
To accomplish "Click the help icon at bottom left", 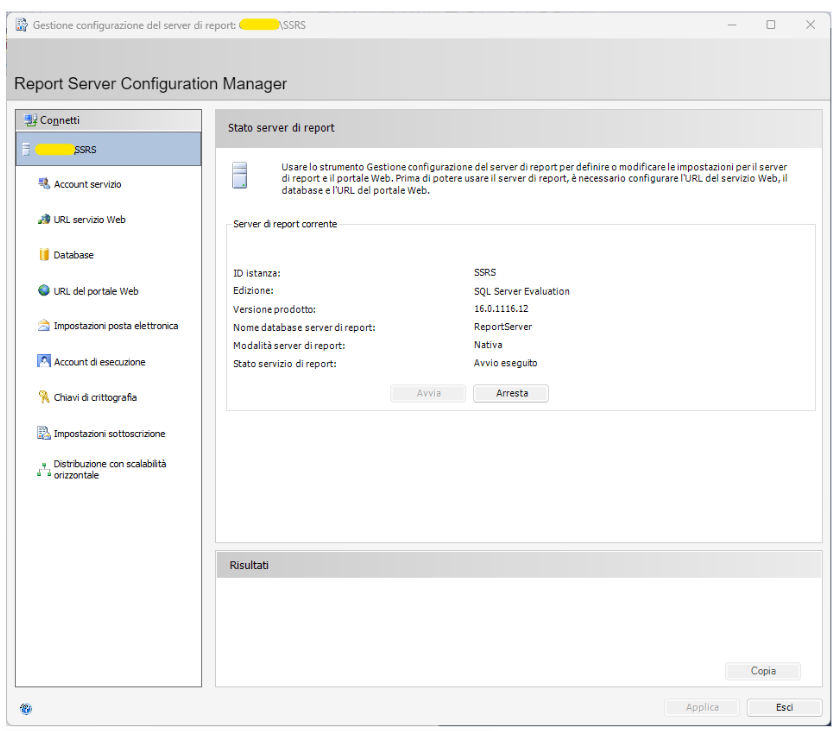I will pos(26,709).
